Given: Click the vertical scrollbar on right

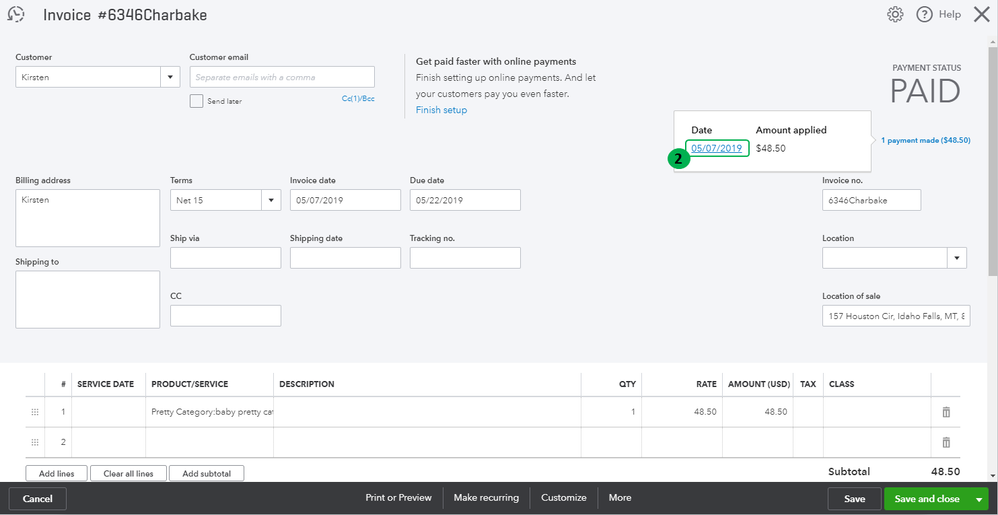Looking at the screenshot, I should coord(992,150).
